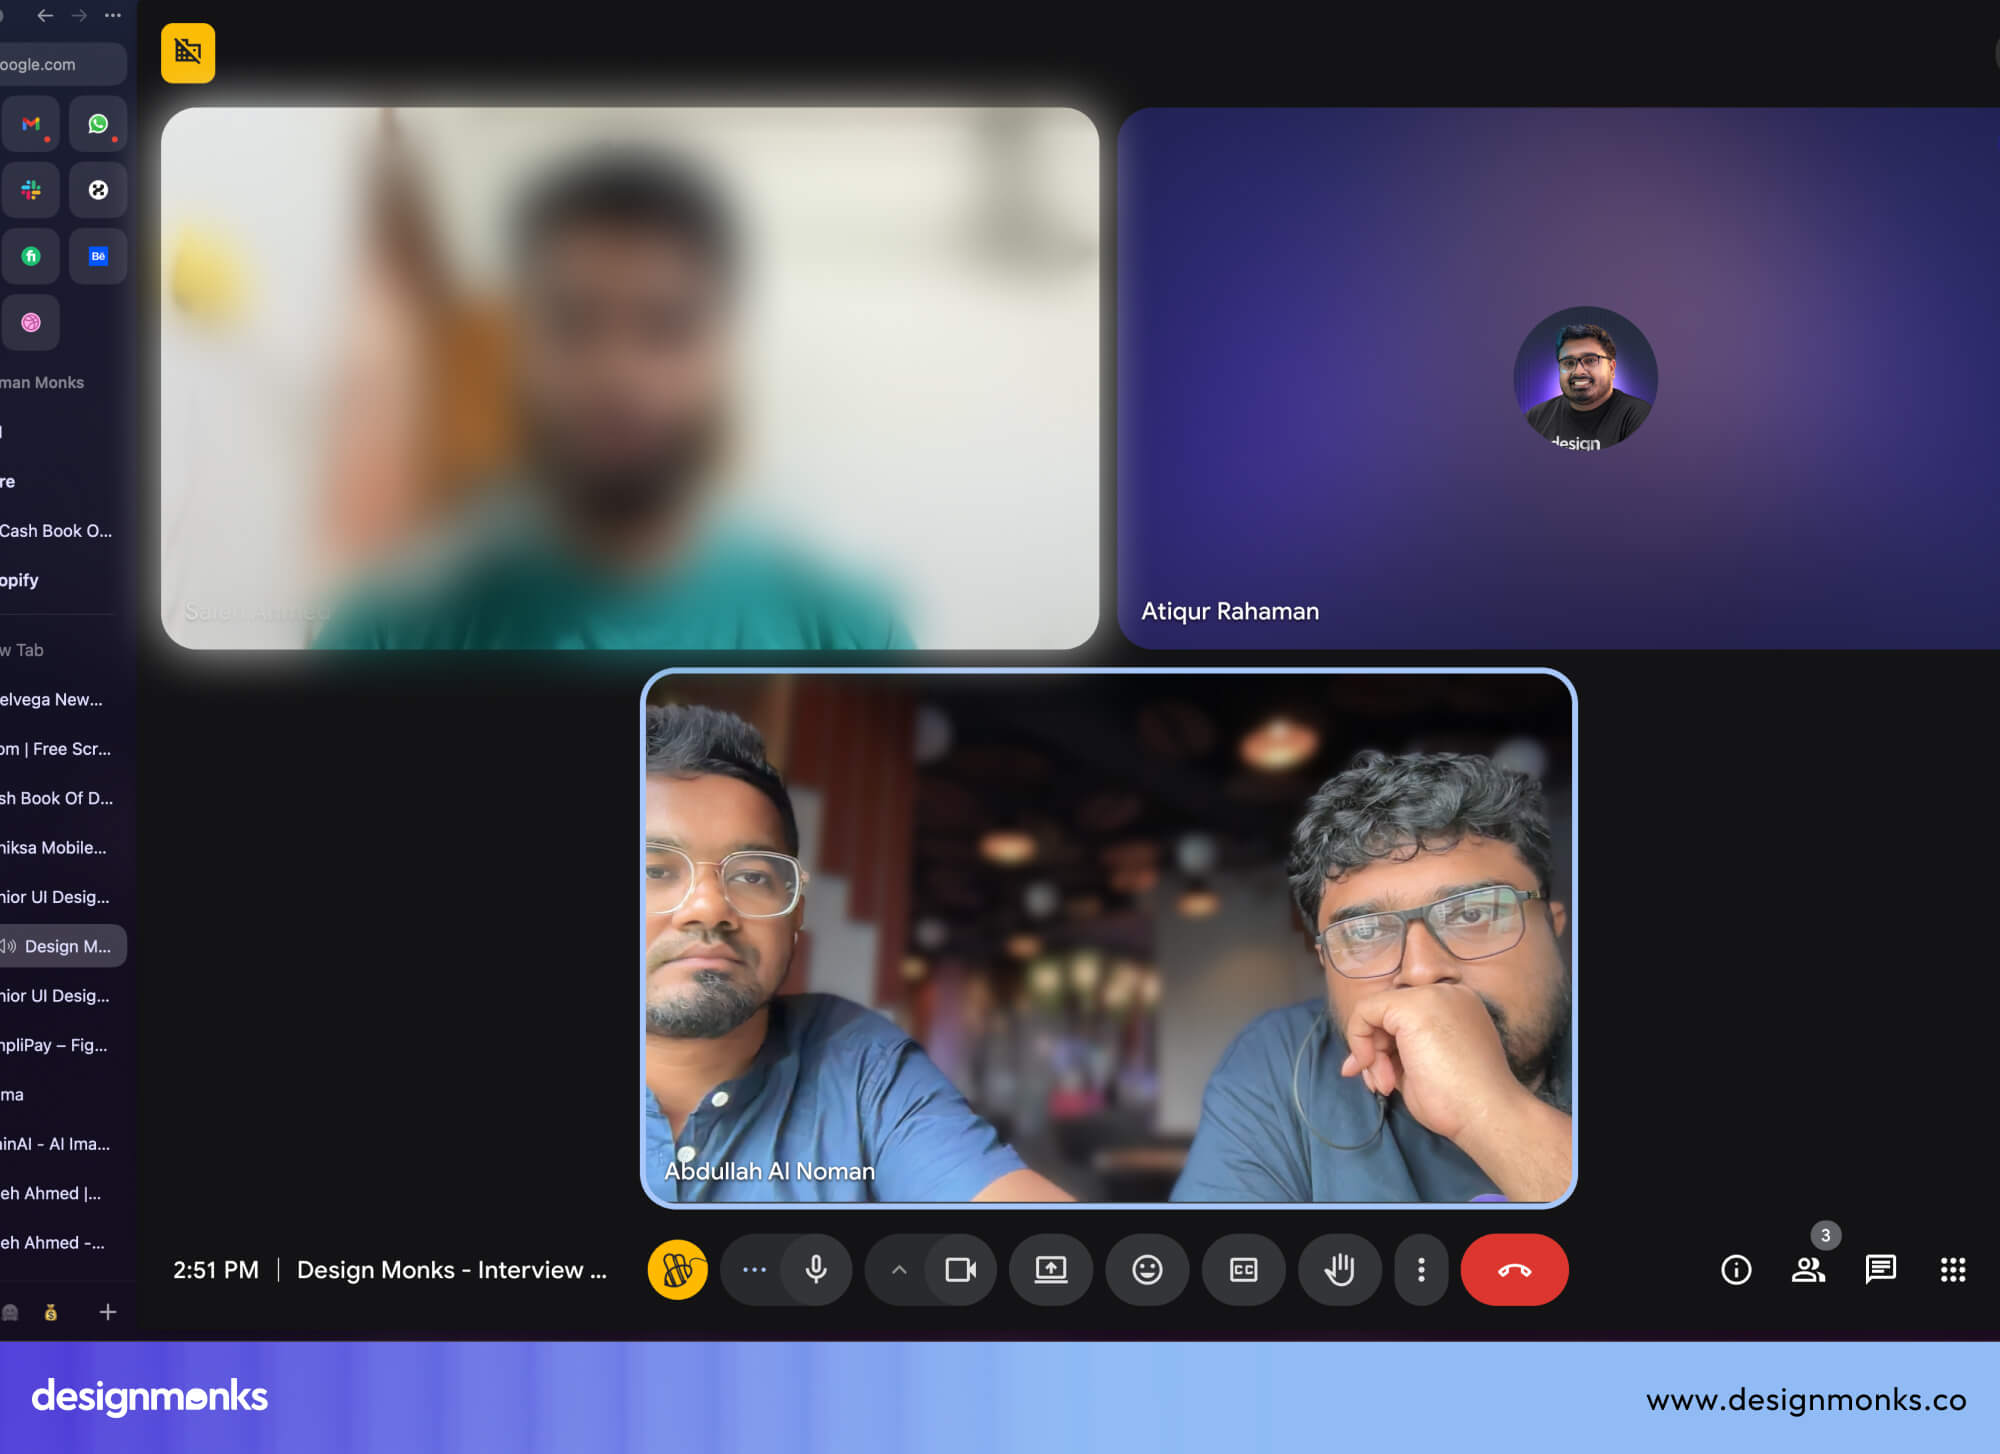Viewport: 2000px width, 1454px height.
Task: Show the participants list
Action: coord(1808,1271)
